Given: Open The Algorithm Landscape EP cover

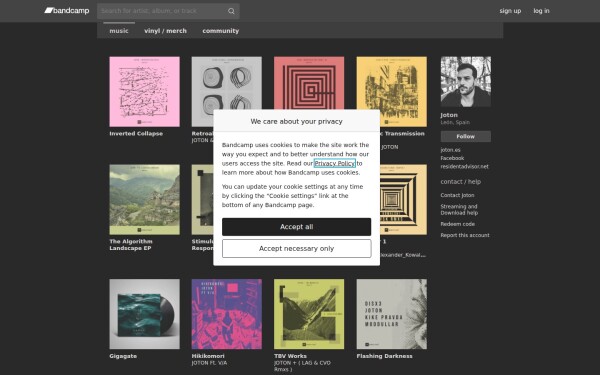Looking at the screenshot, I should [144, 199].
